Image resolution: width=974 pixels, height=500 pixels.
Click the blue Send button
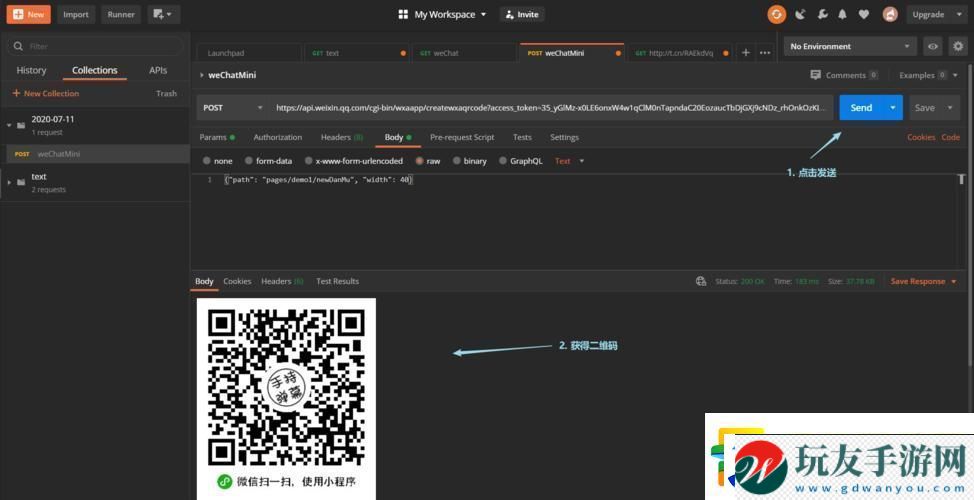[861, 107]
